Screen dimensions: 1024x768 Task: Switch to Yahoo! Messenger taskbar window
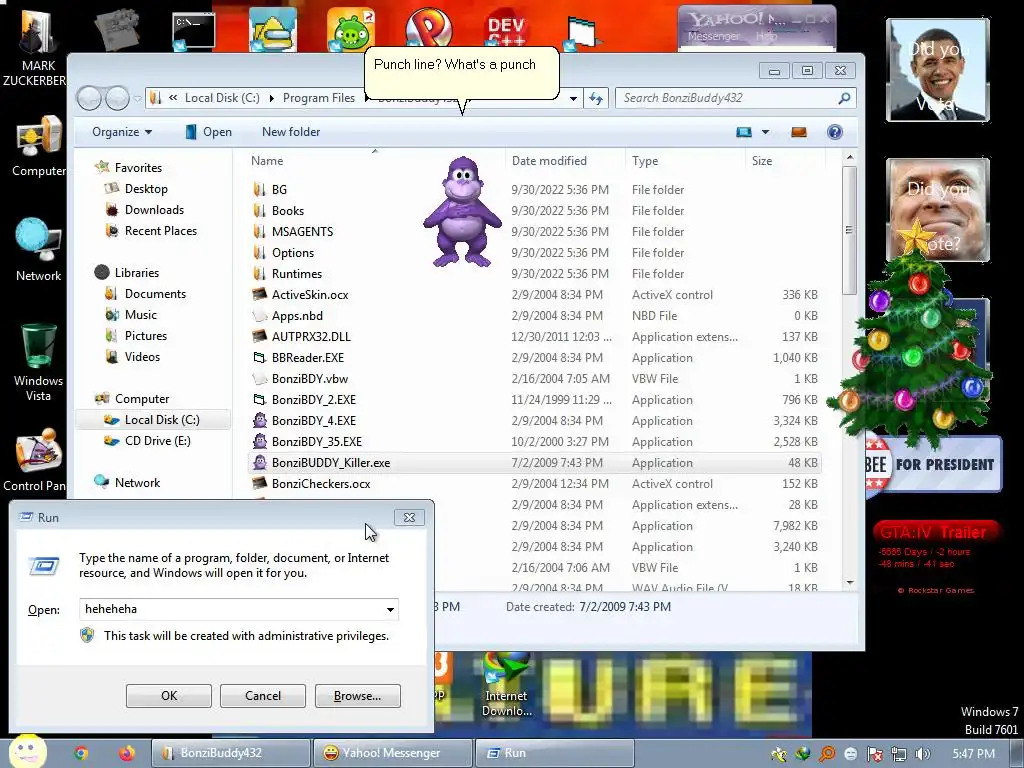click(392, 753)
